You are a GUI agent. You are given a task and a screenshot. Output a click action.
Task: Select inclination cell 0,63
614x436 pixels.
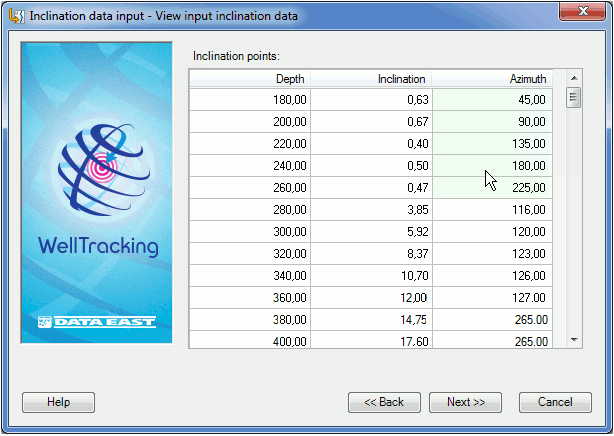tap(371, 100)
